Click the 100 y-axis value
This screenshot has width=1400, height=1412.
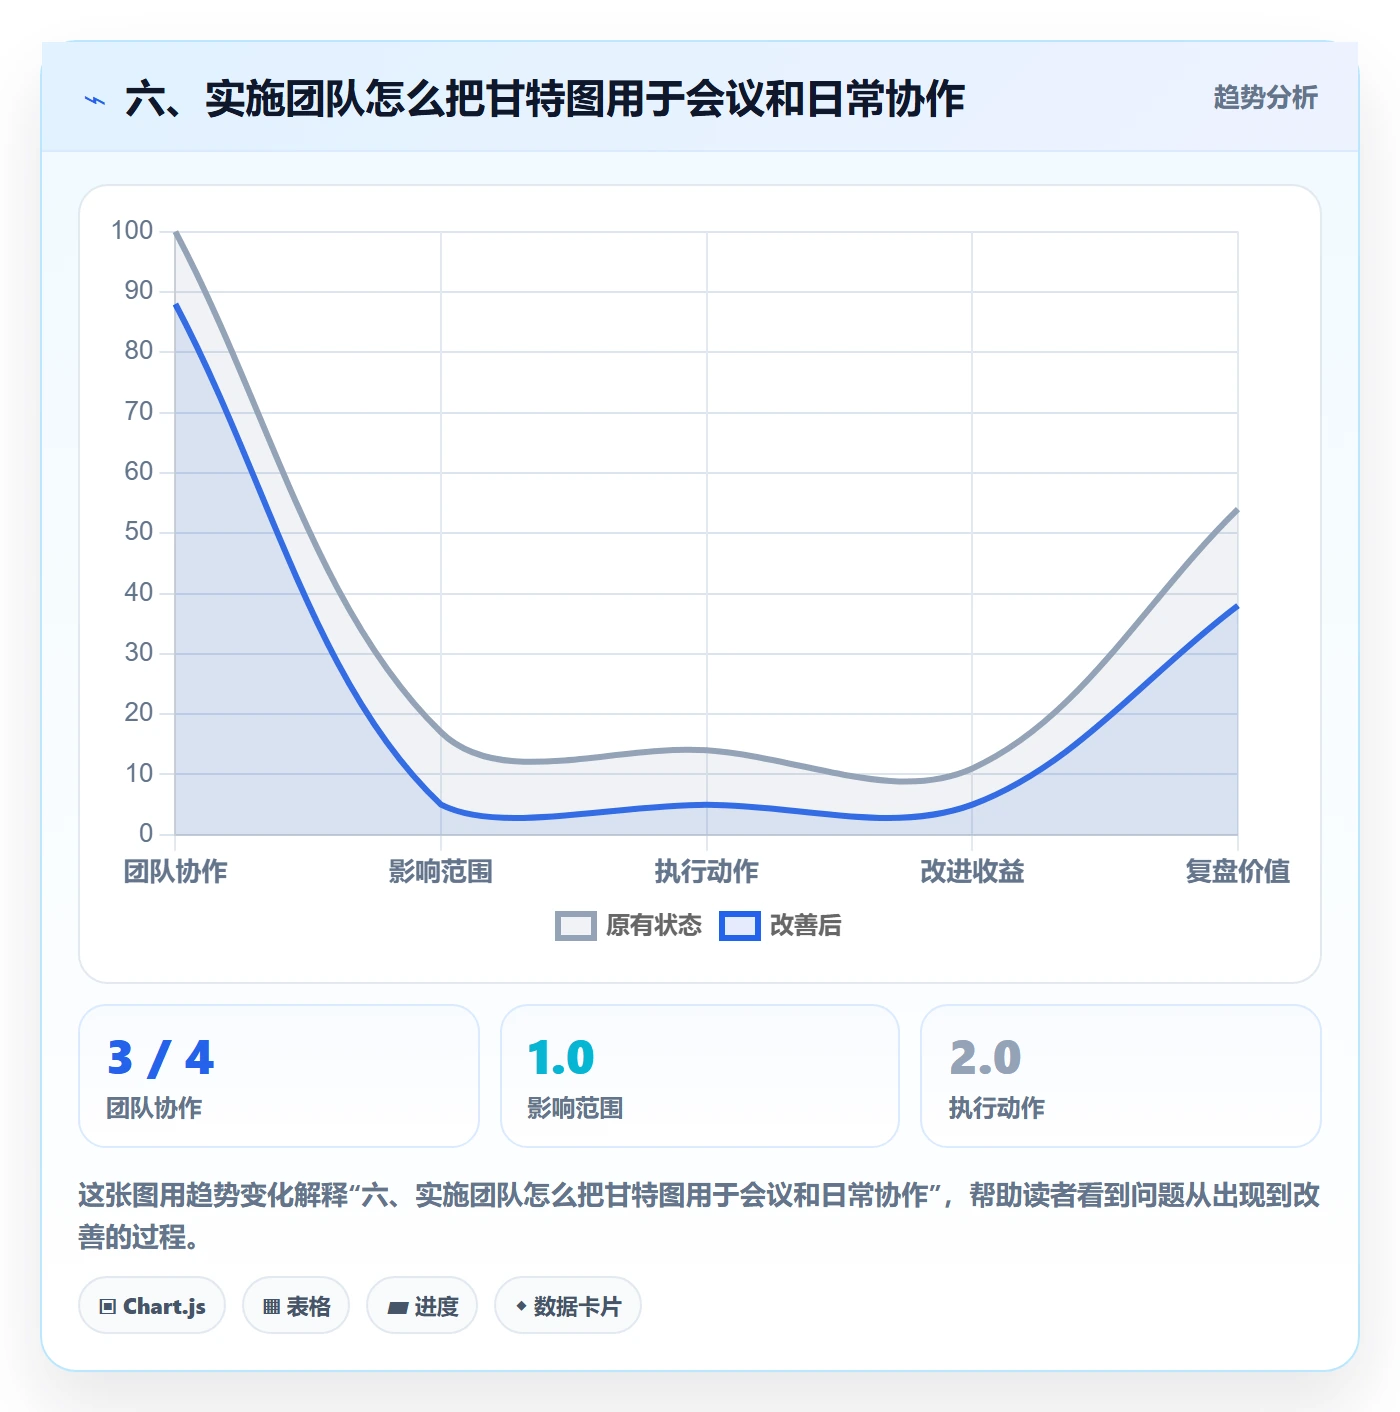[x=132, y=231]
